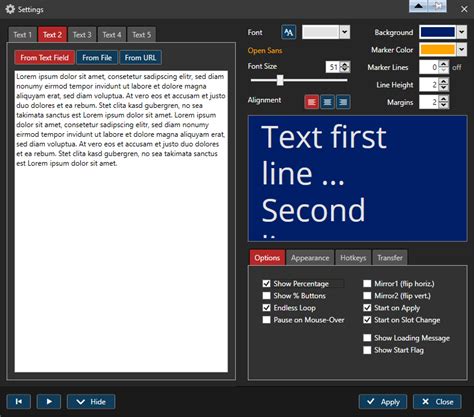Toggle the Start on Slot Change checkbox
The width and height of the screenshot is (474, 417).
coord(367,320)
